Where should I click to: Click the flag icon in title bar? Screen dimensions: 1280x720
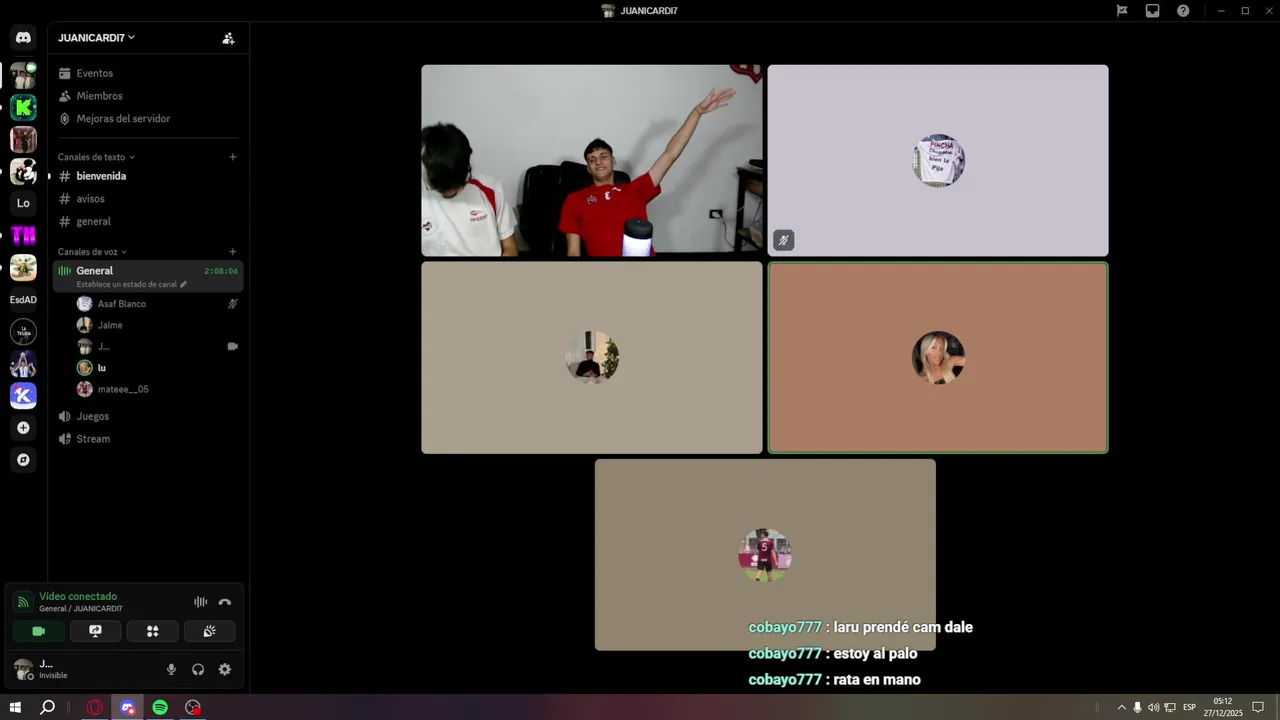(x=1122, y=11)
